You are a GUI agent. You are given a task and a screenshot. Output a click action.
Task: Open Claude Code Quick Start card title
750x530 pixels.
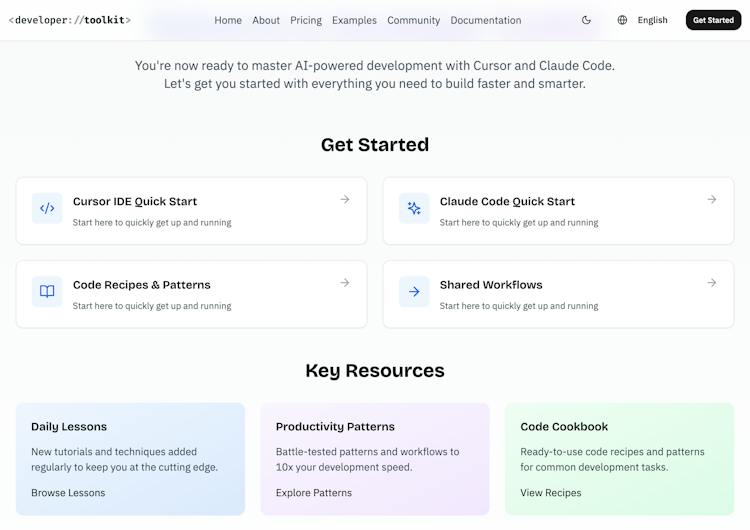coord(507,201)
